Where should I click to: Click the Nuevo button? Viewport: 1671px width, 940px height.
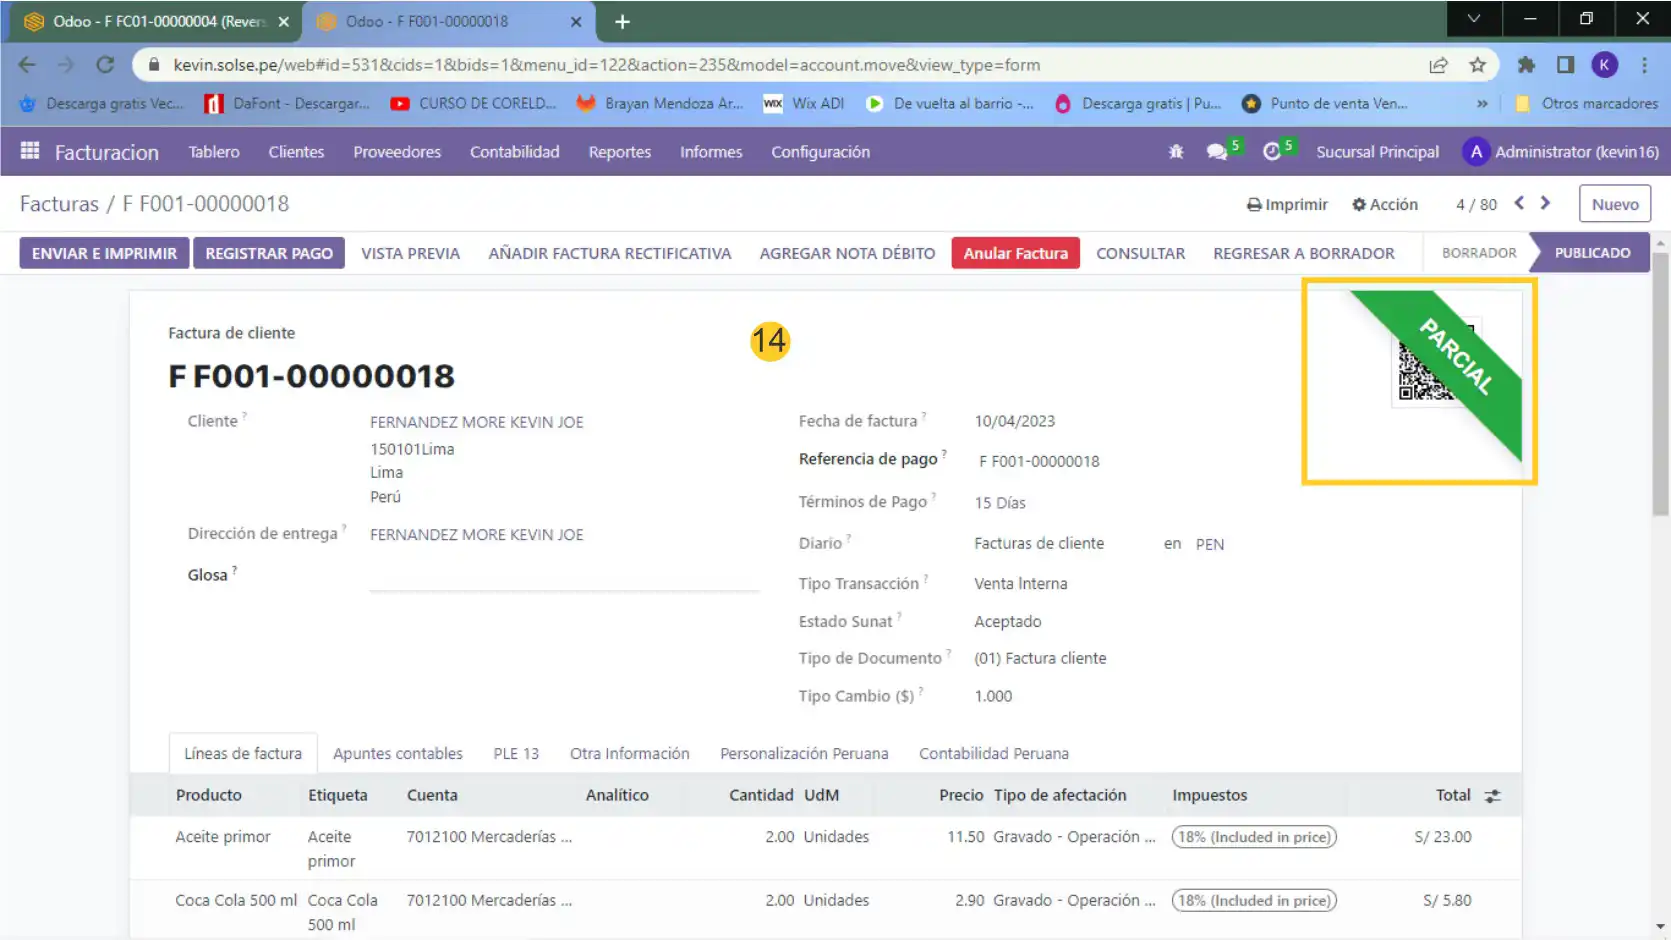click(x=1615, y=204)
